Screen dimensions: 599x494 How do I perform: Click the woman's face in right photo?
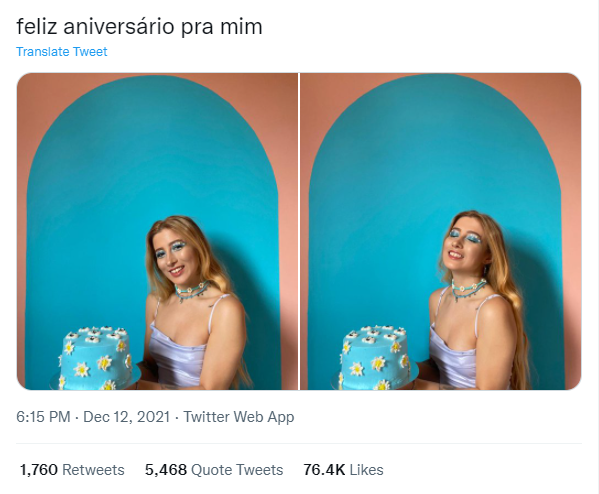pyautogui.click(x=464, y=243)
